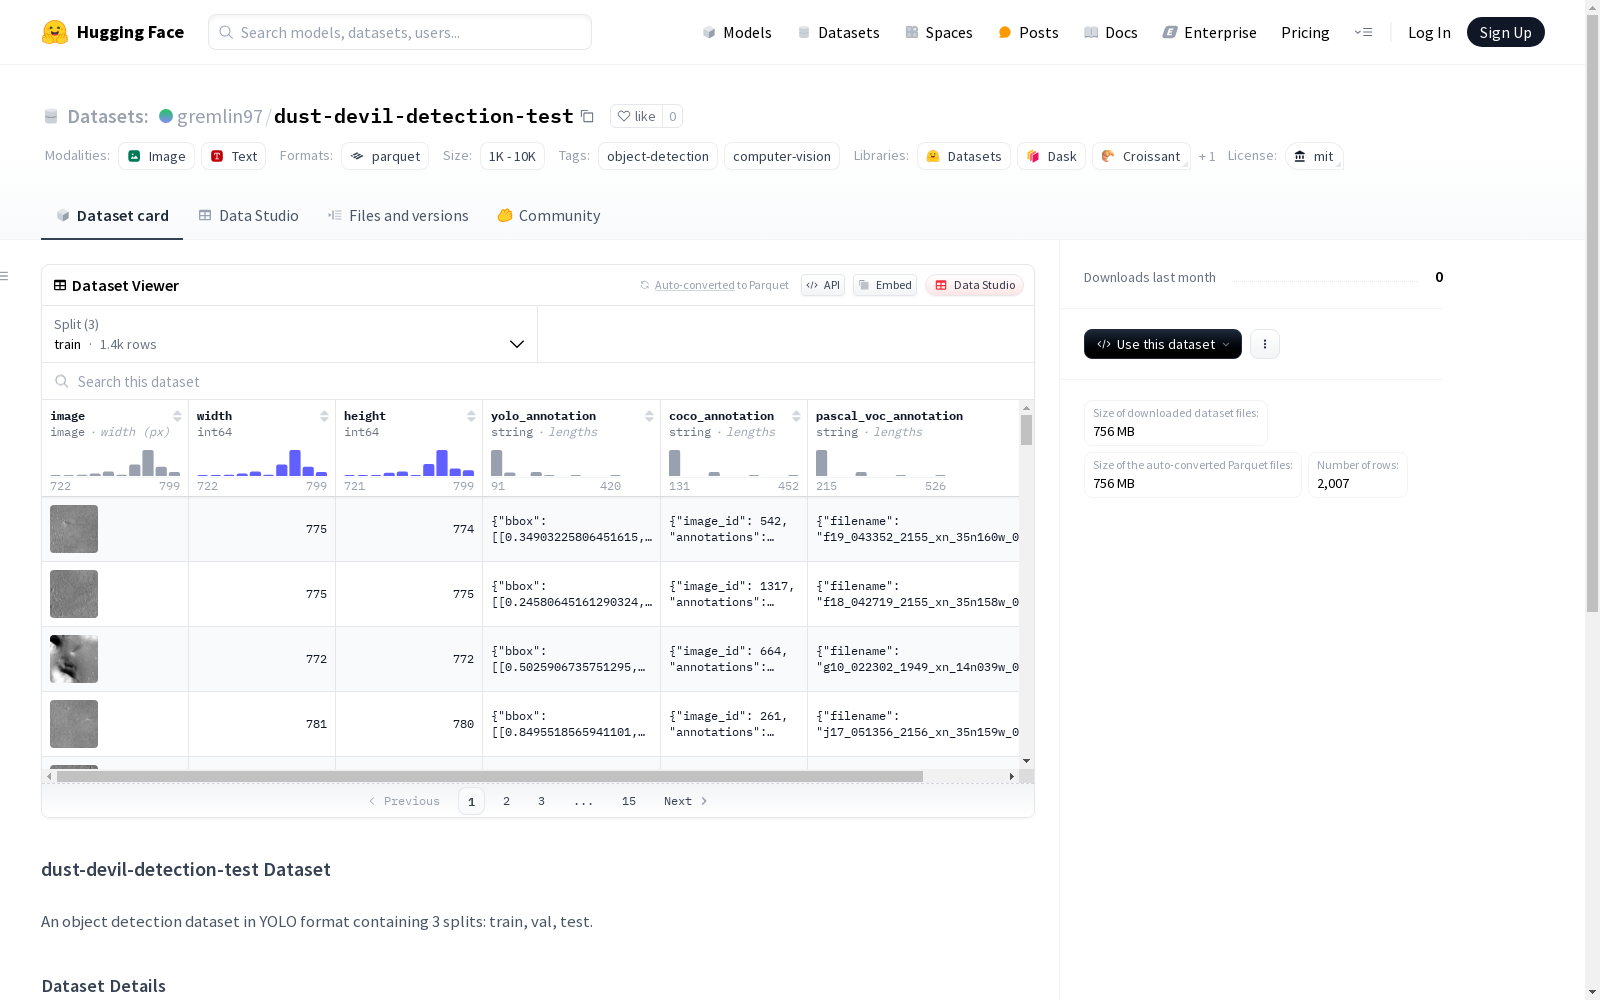Focus the Search models, datasets, users field
The height and width of the screenshot is (1000, 1600).
400,32
